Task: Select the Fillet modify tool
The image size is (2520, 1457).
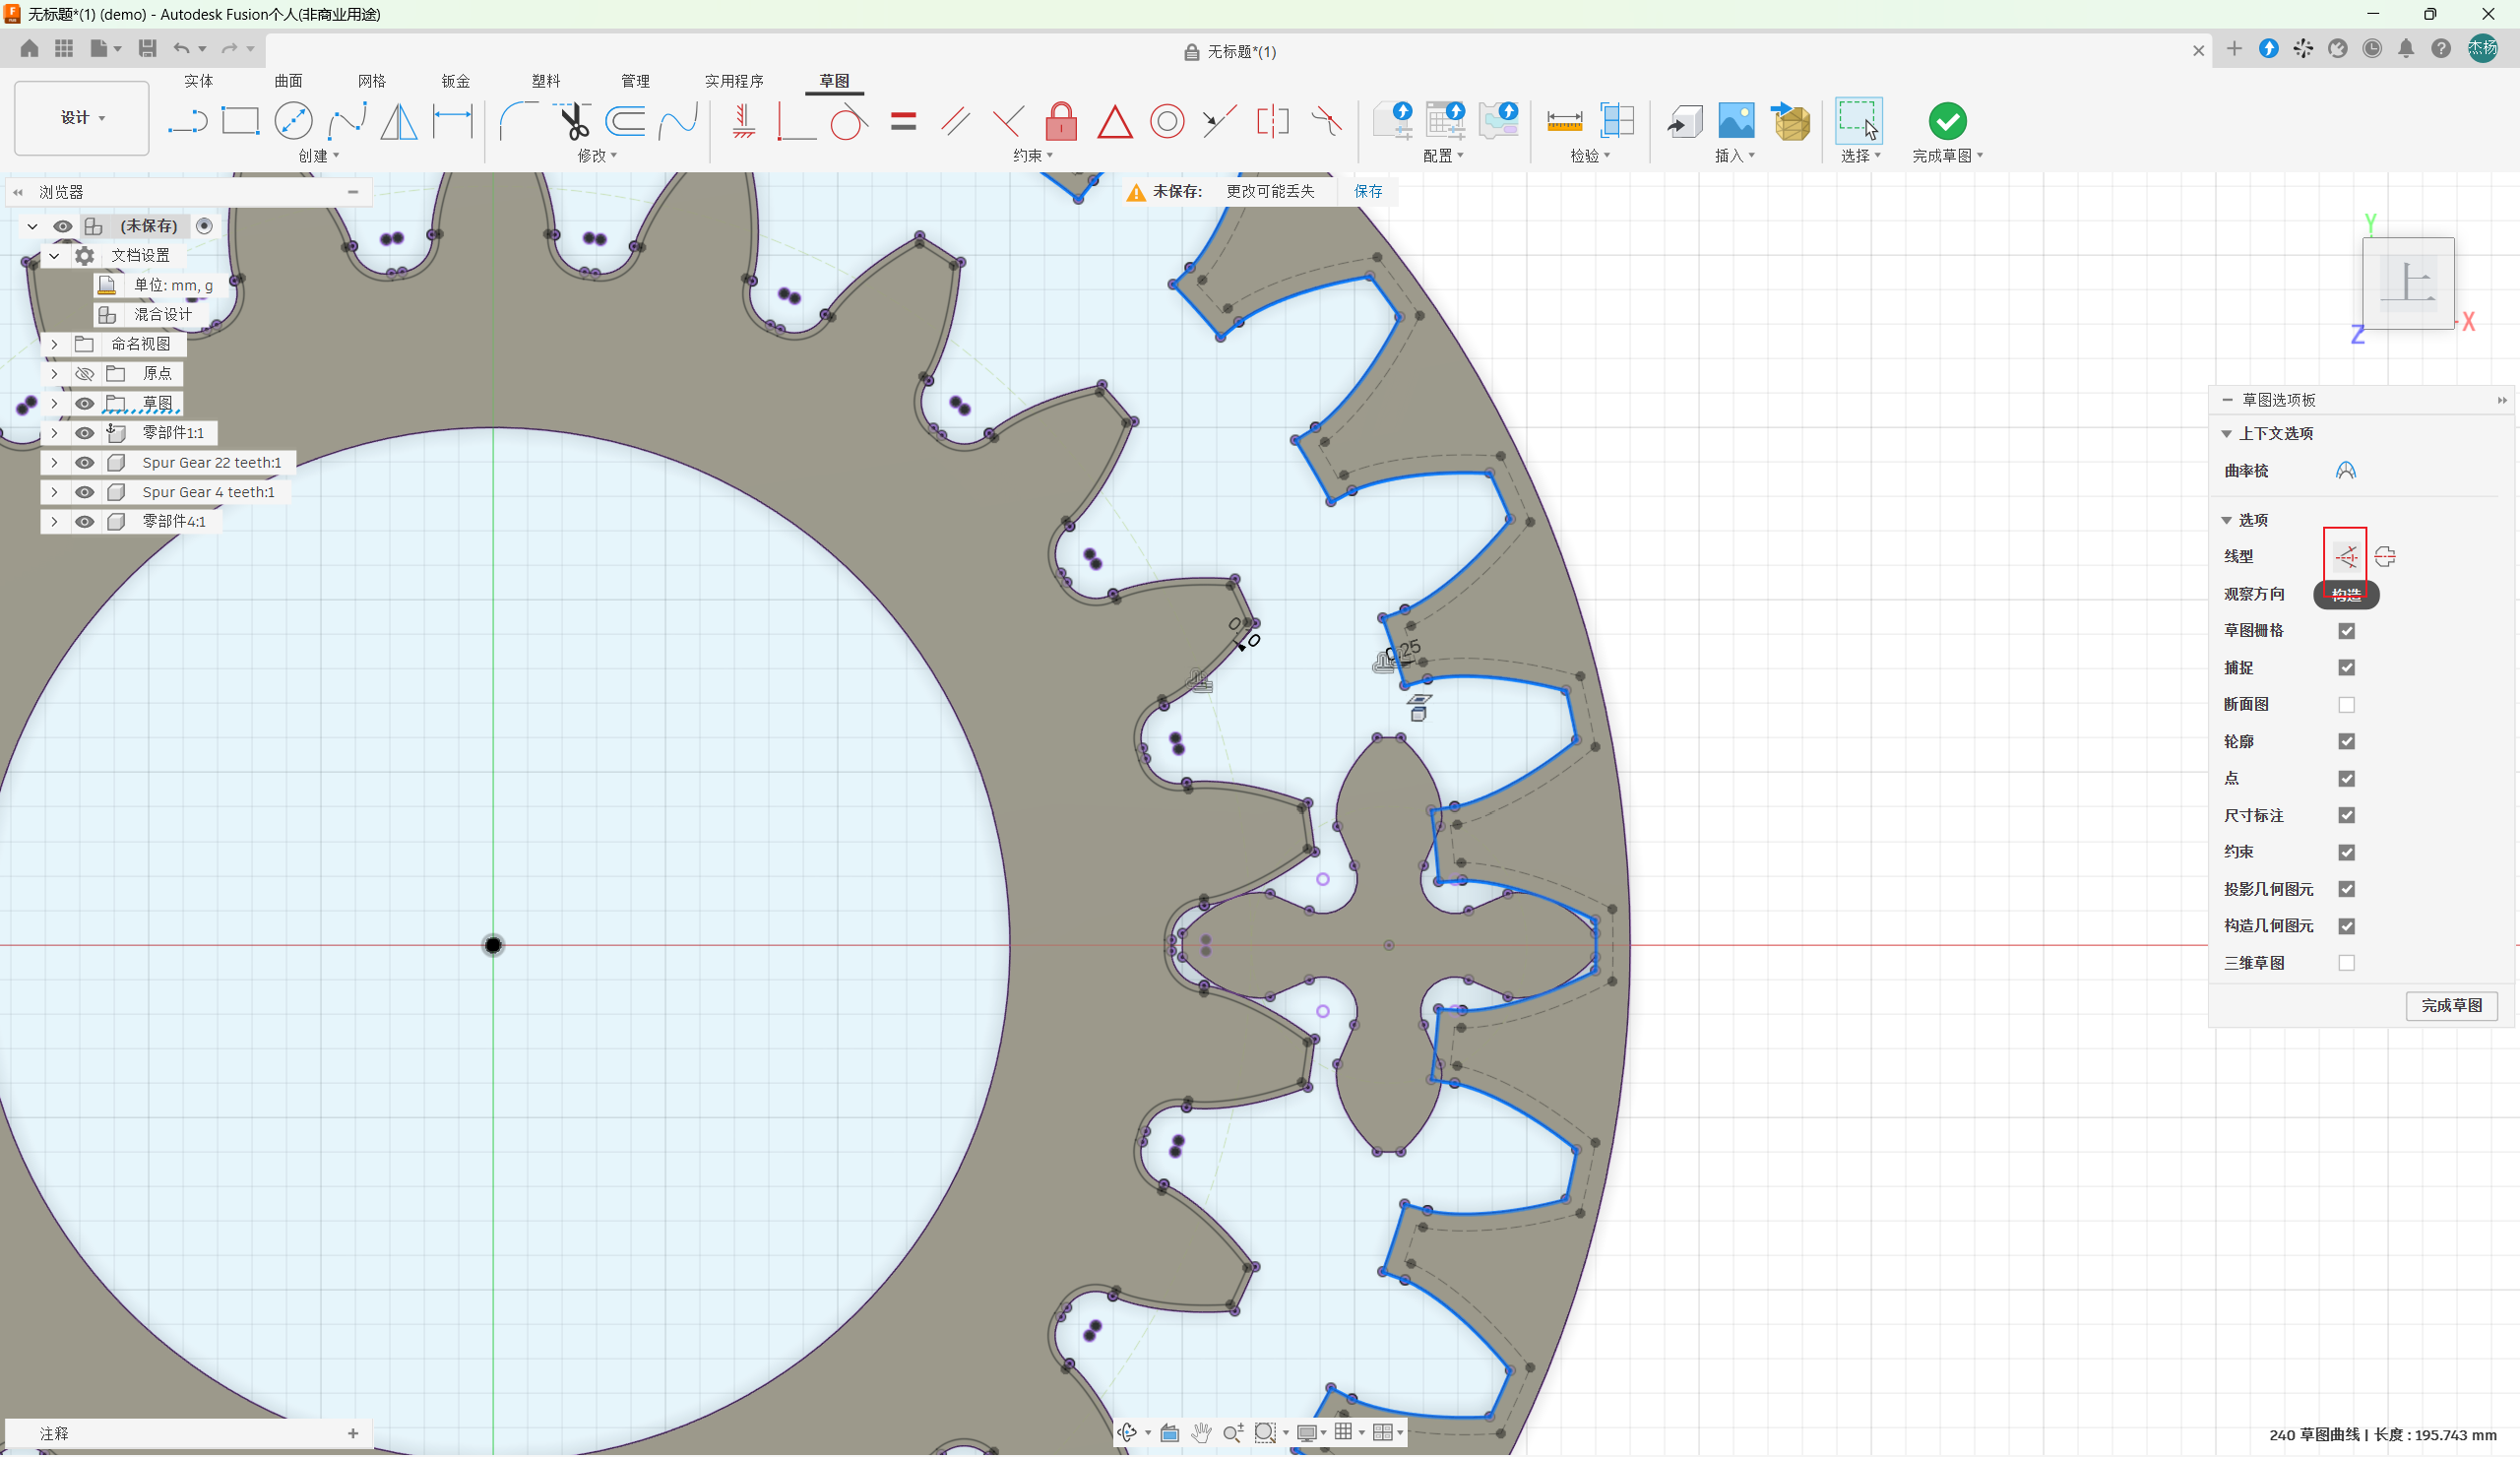Action: [518, 121]
